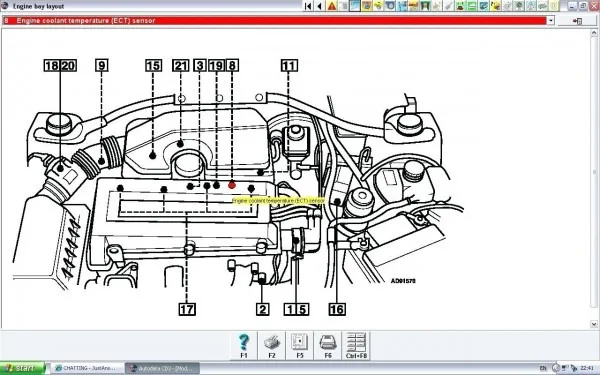Click the vertical scrollbar up arrow

(594, 33)
